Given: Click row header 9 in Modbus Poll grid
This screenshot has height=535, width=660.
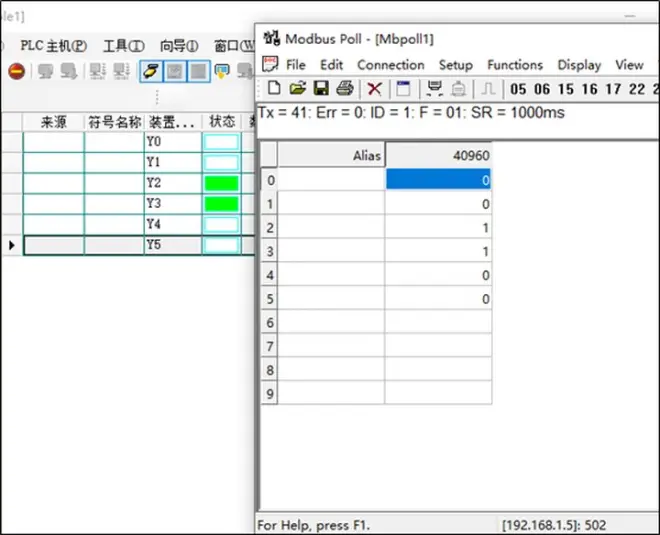Looking at the screenshot, I should tap(269, 394).
